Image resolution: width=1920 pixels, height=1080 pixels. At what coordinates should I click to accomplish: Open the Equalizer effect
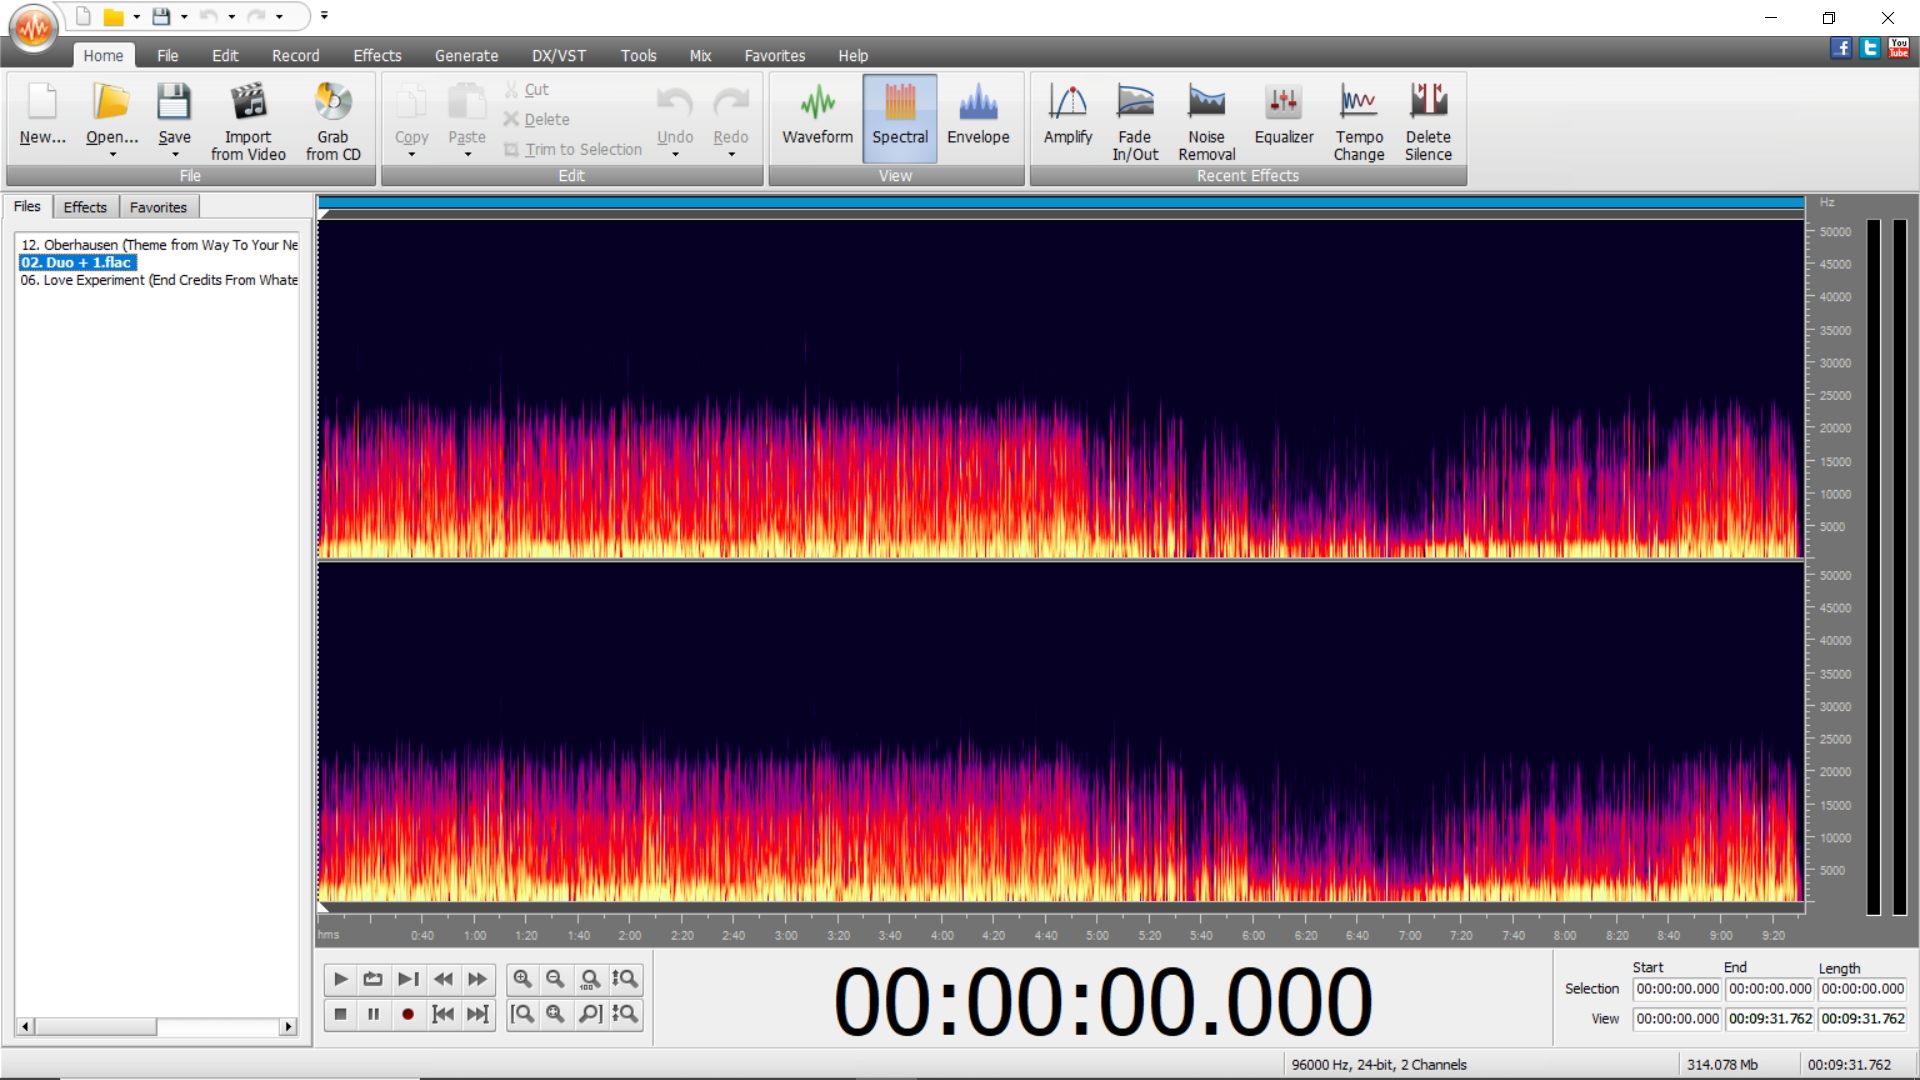(x=1283, y=117)
